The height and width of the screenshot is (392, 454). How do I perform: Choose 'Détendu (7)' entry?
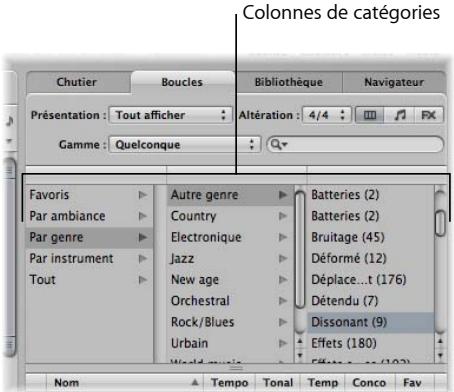pyautogui.click(x=371, y=301)
